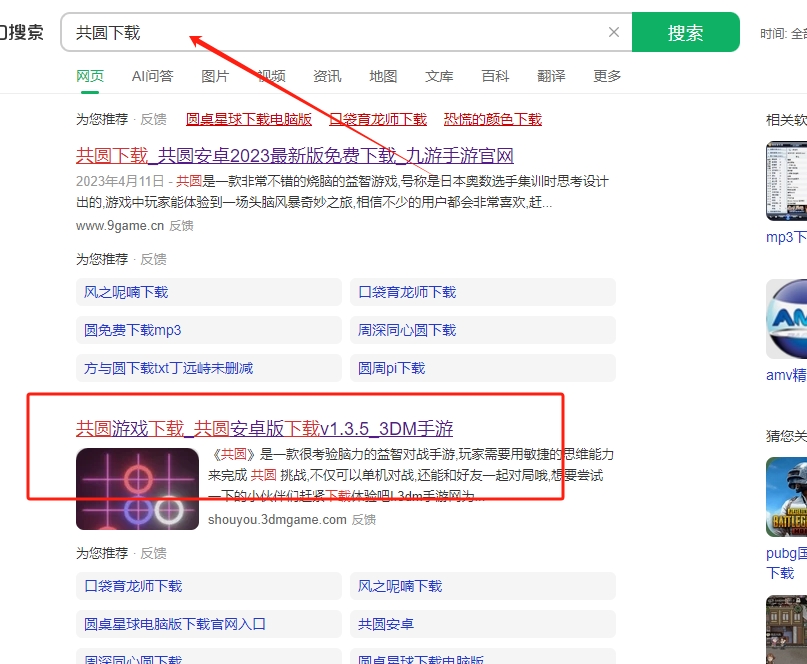Open the 翻译 tab
The height and width of the screenshot is (664, 807).
pyautogui.click(x=551, y=76)
